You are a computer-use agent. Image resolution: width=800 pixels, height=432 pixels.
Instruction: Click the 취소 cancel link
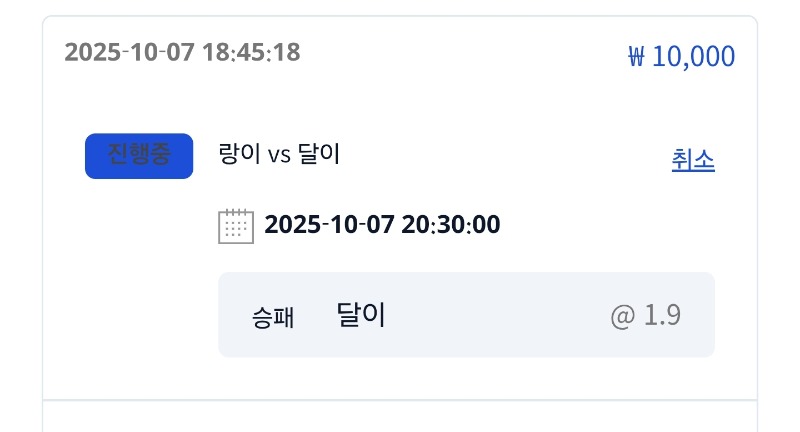pyautogui.click(x=693, y=160)
